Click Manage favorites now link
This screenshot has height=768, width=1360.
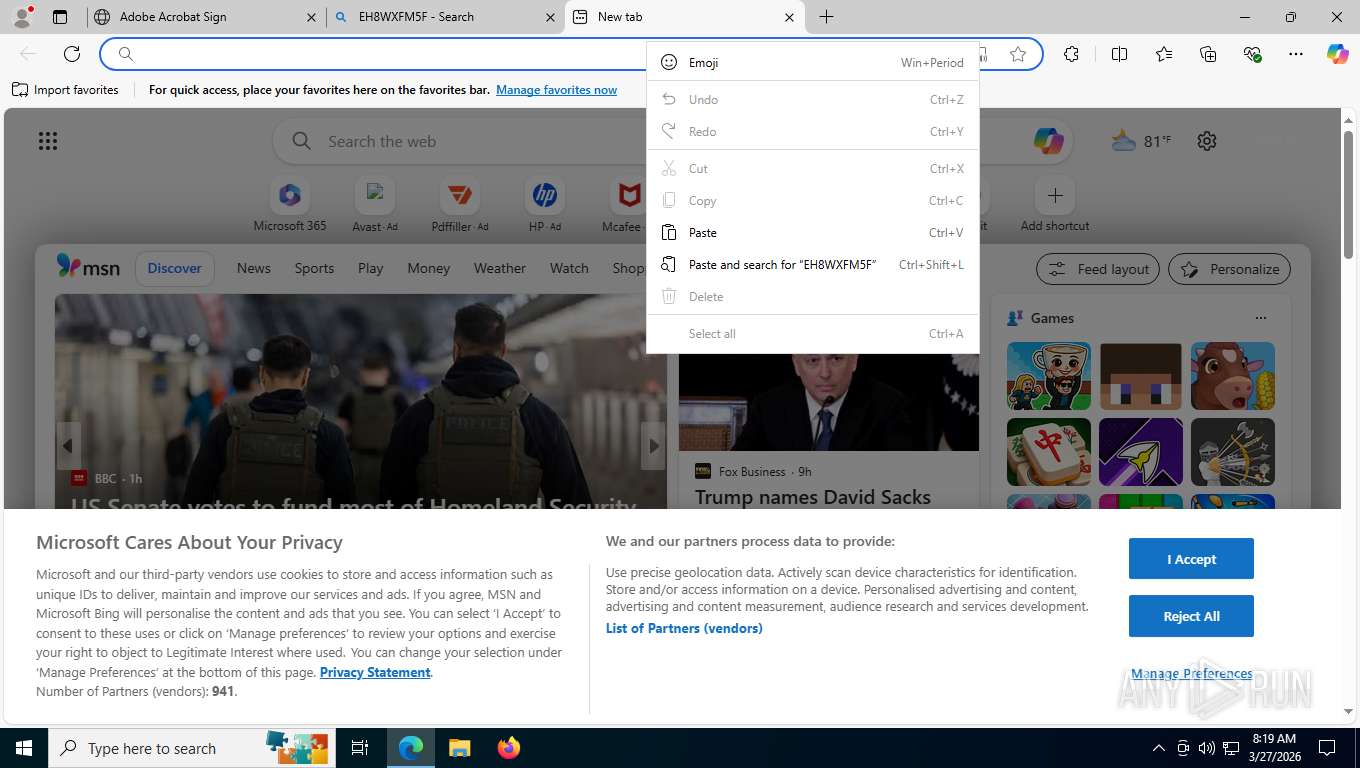click(556, 90)
